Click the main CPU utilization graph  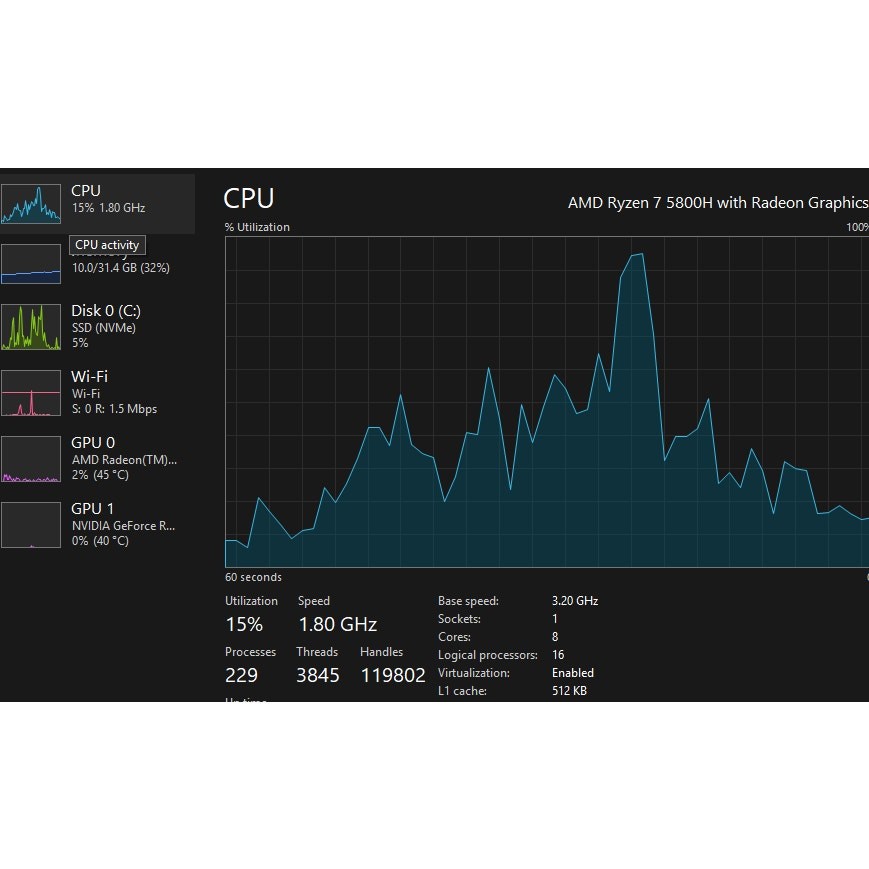coord(547,402)
